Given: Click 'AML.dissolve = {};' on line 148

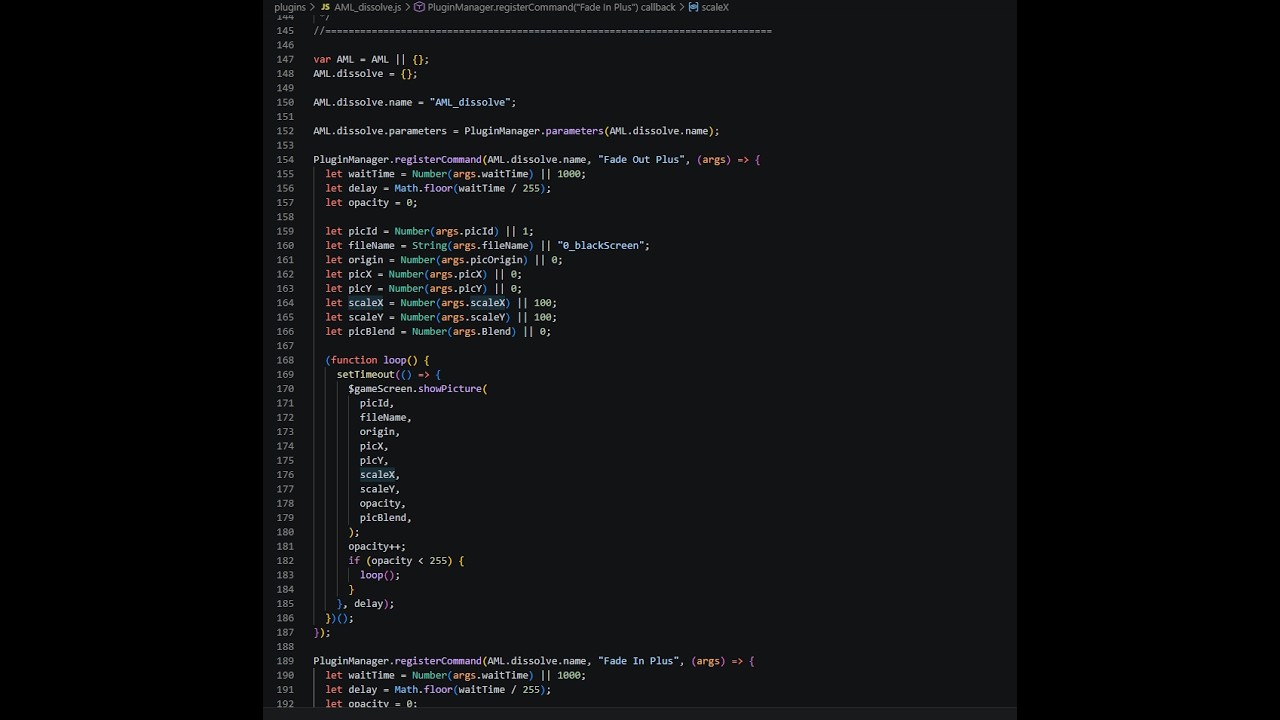Looking at the screenshot, I should [x=365, y=74].
